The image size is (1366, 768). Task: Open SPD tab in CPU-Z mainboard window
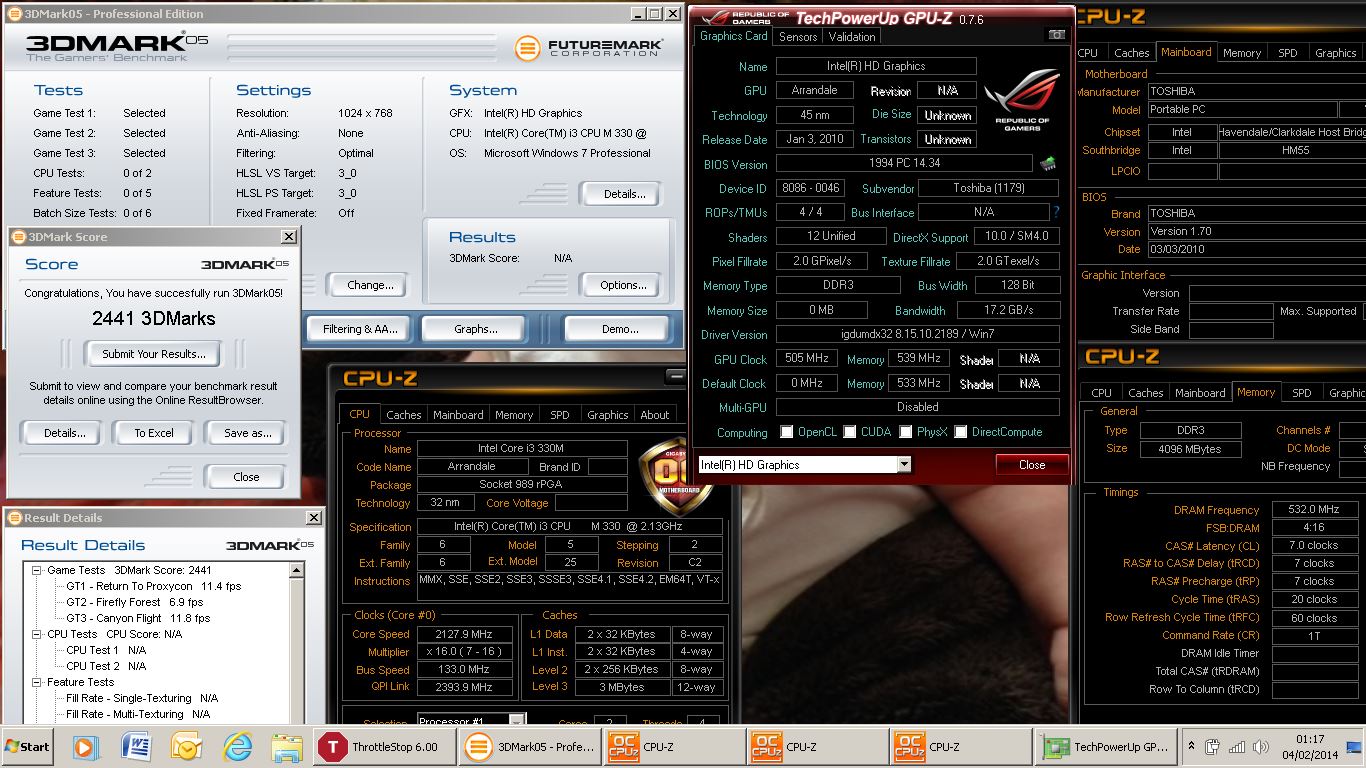coord(1288,53)
